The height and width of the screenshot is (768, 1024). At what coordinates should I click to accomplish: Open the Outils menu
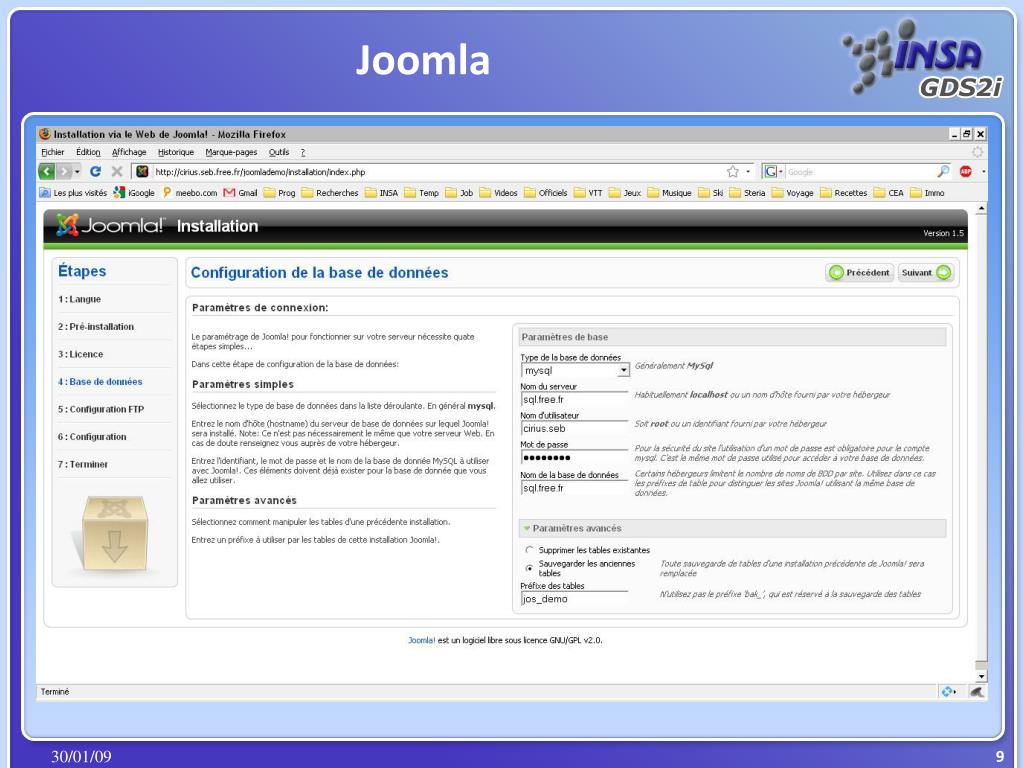tap(279, 152)
